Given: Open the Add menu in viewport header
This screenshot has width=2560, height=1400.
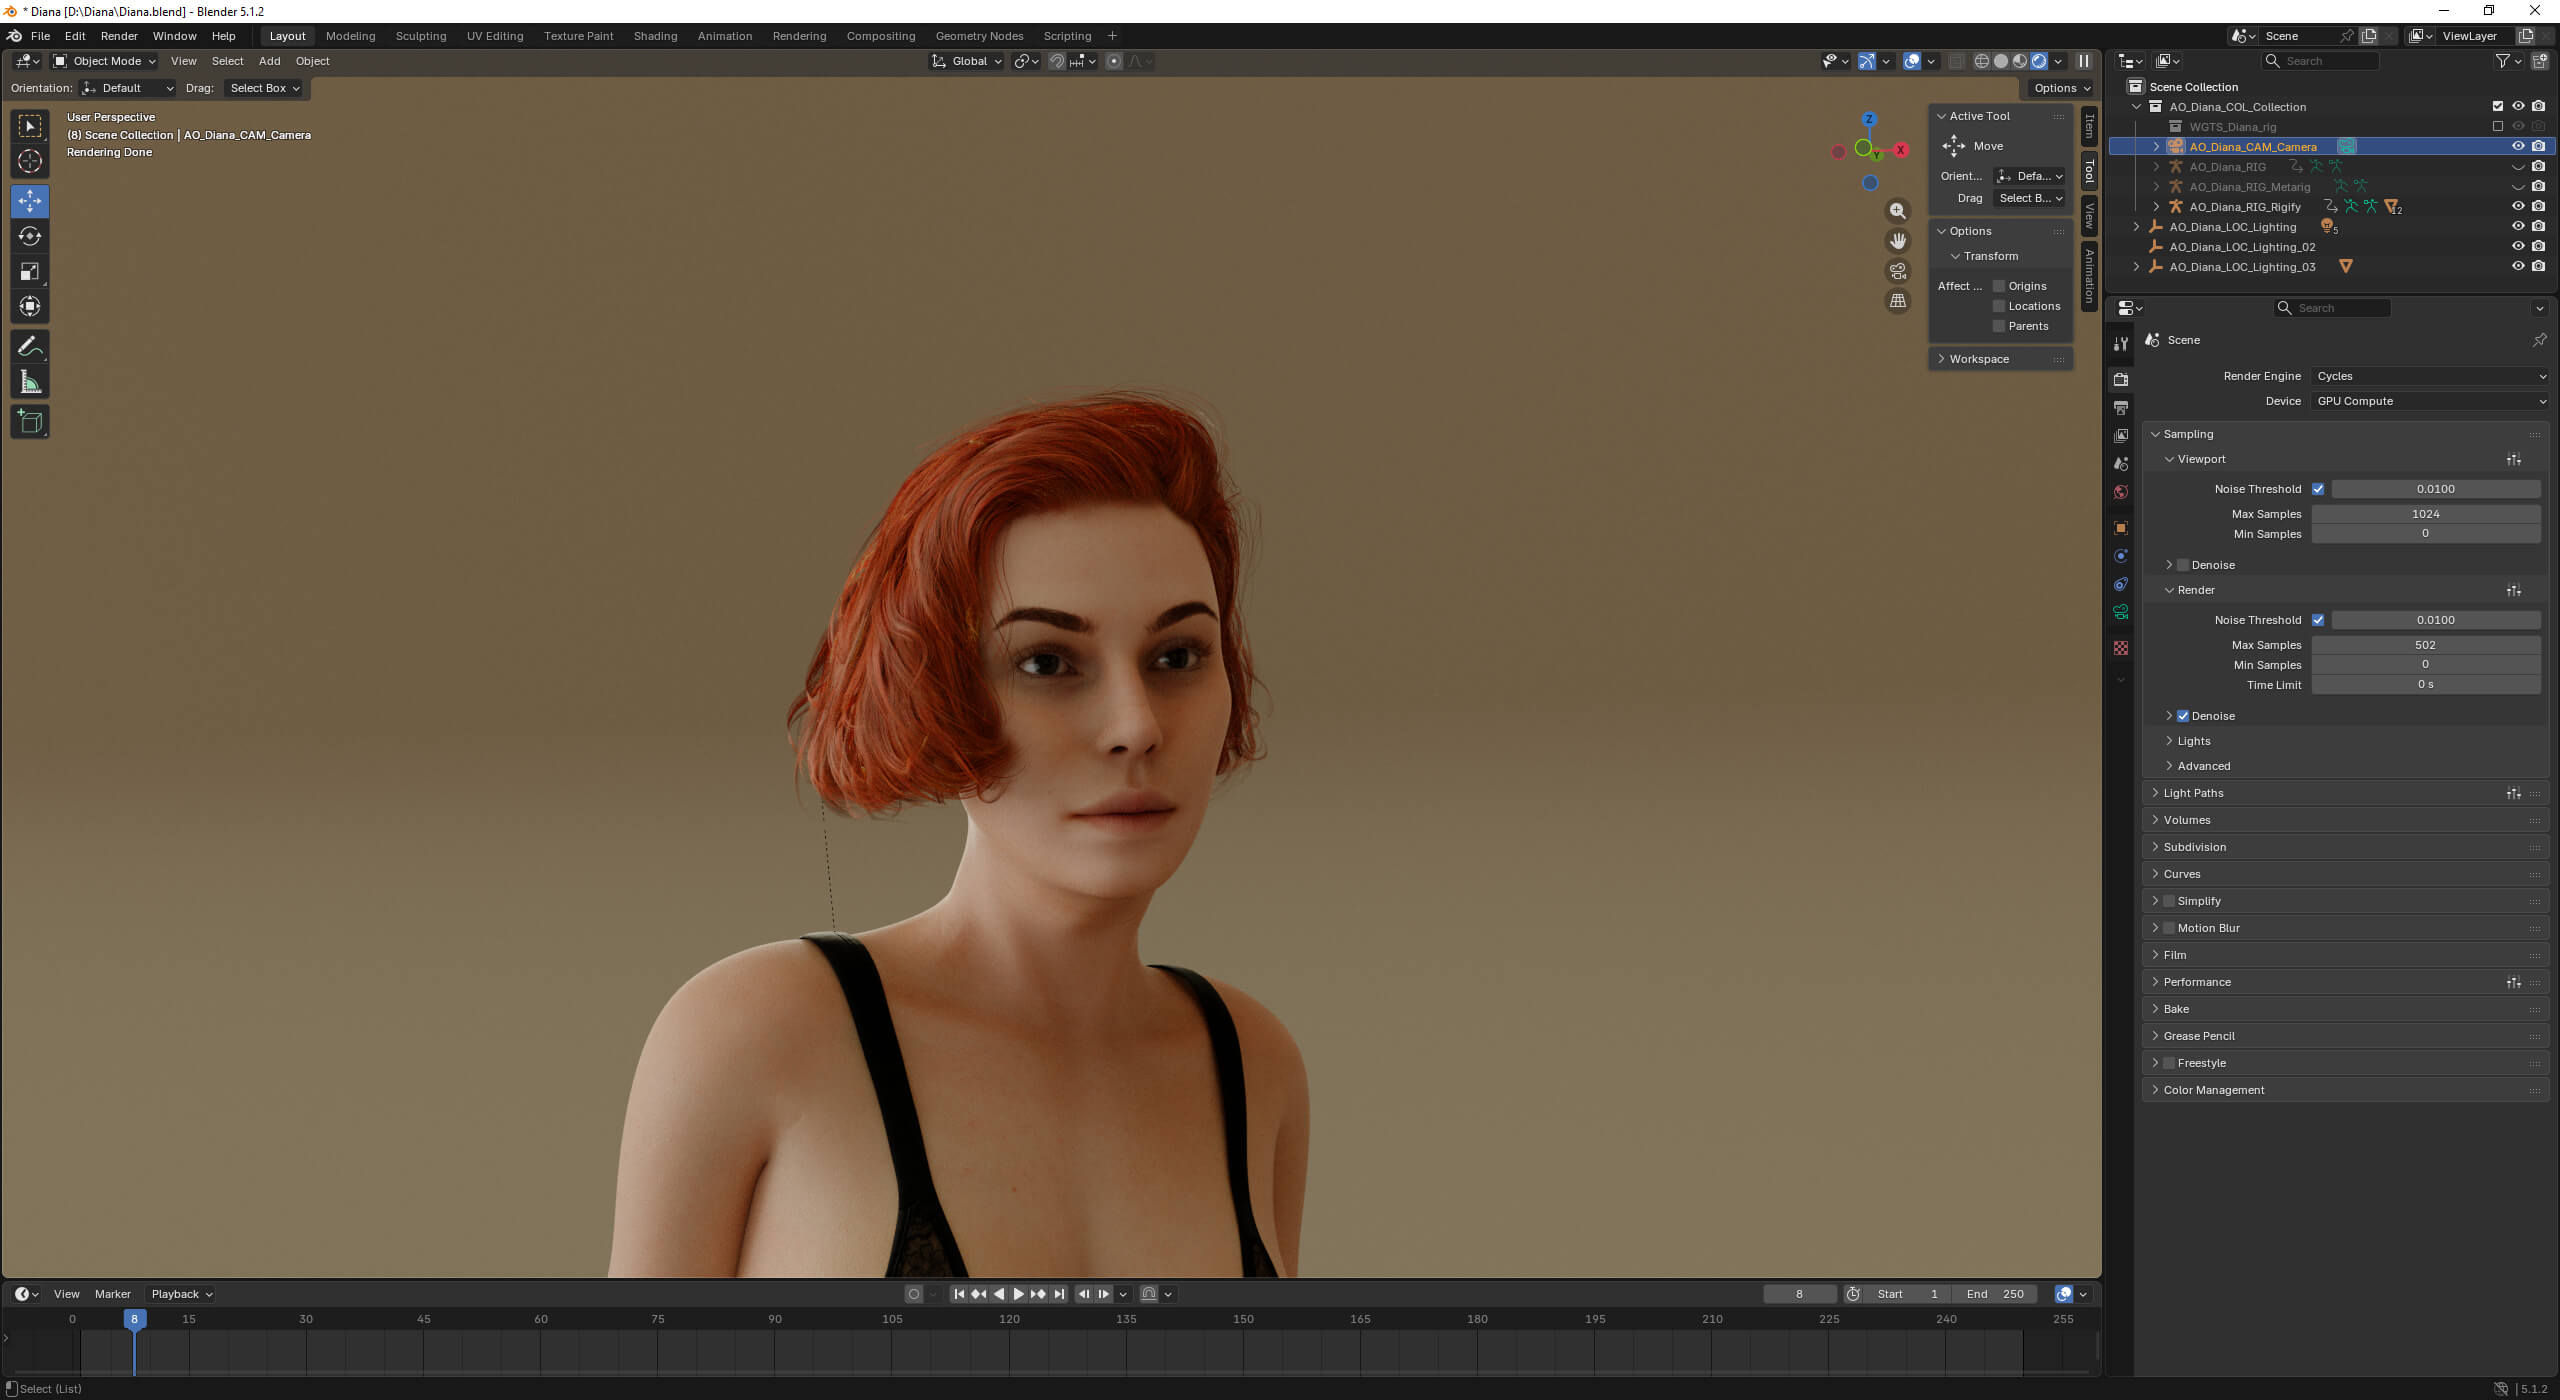Looking at the screenshot, I should click(270, 61).
